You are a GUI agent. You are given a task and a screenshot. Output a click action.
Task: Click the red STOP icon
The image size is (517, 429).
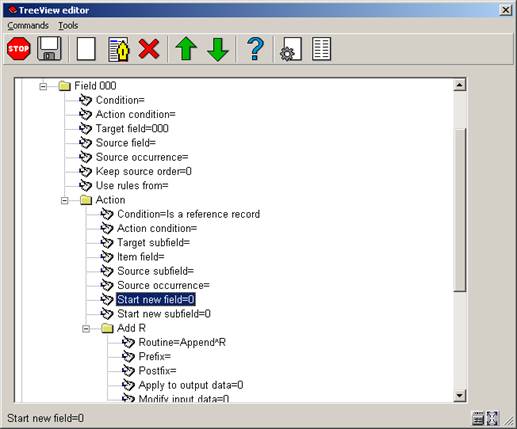(x=19, y=49)
